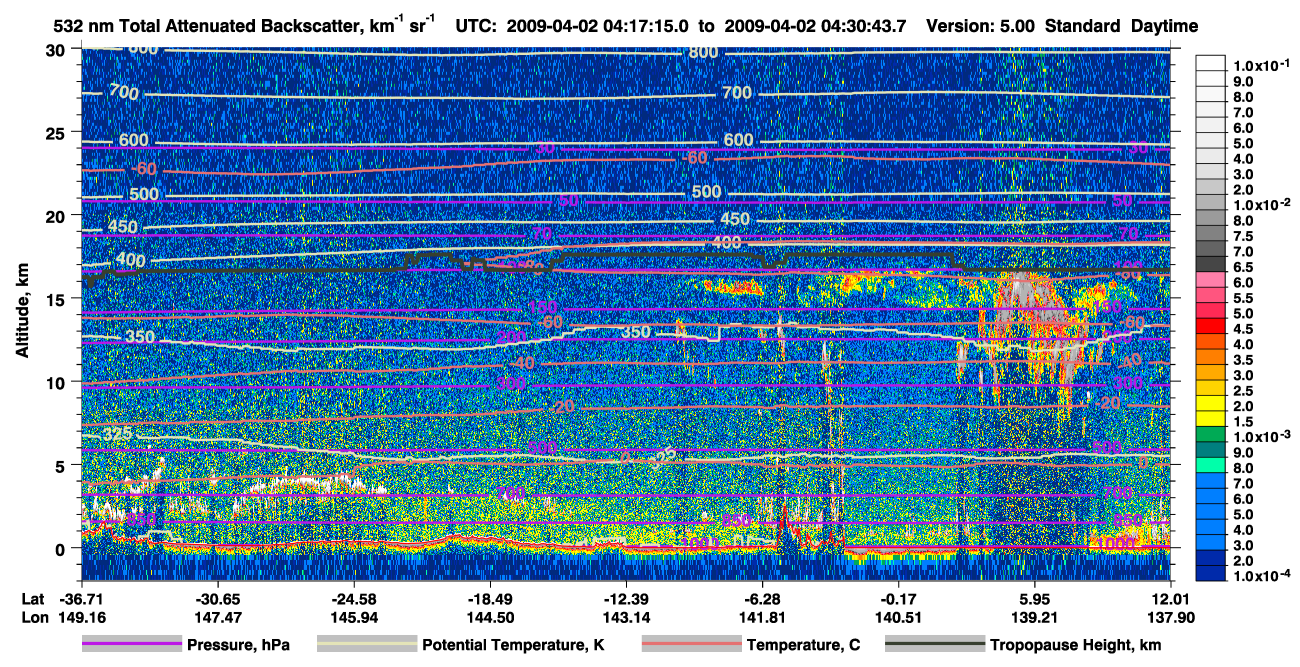Screen dimensions: 1300x667
Task: Click the latitude value '-24.58'
Action: coord(353,598)
